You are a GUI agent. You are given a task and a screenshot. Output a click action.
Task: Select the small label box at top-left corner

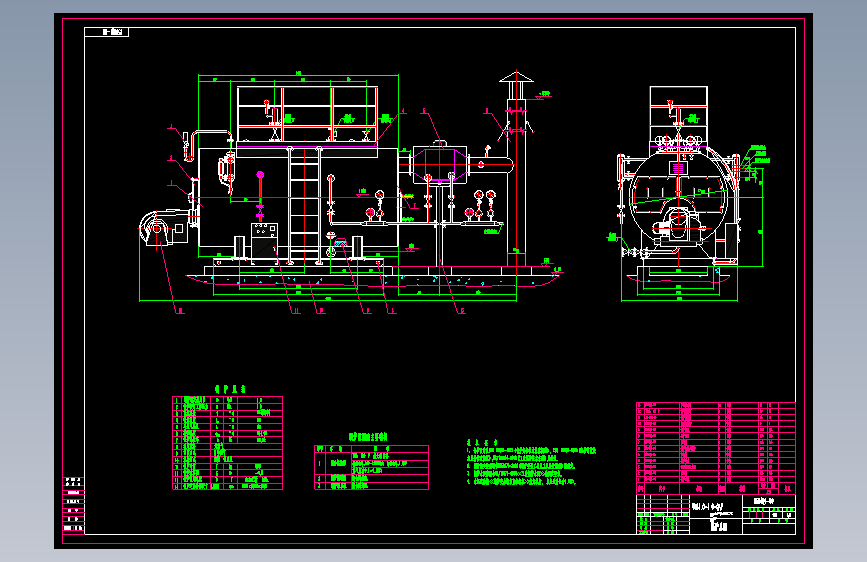click(x=107, y=32)
